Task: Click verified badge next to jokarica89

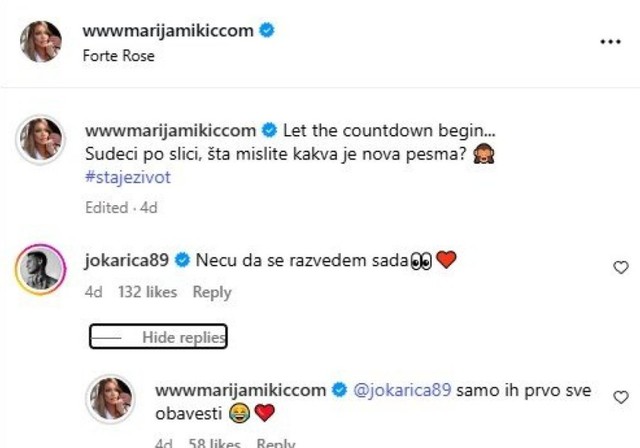Action: coord(182,260)
